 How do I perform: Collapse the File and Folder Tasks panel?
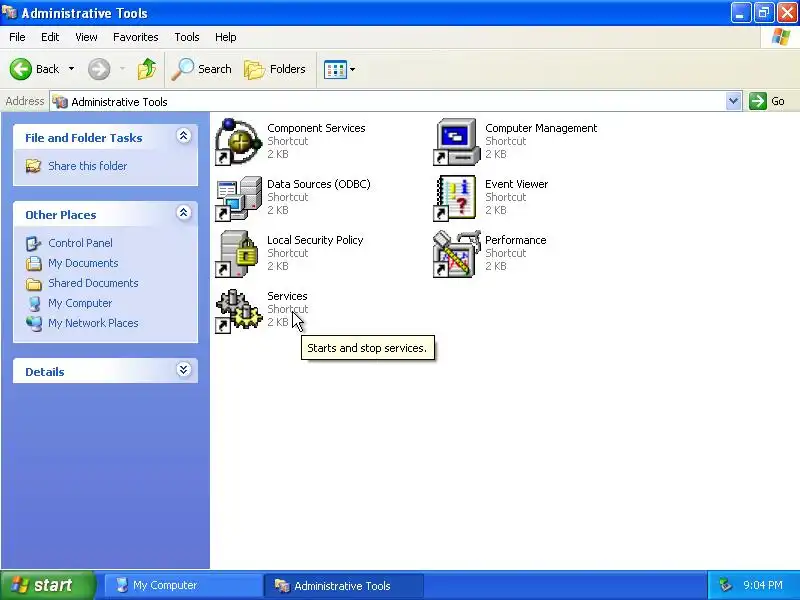pos(184,136)
